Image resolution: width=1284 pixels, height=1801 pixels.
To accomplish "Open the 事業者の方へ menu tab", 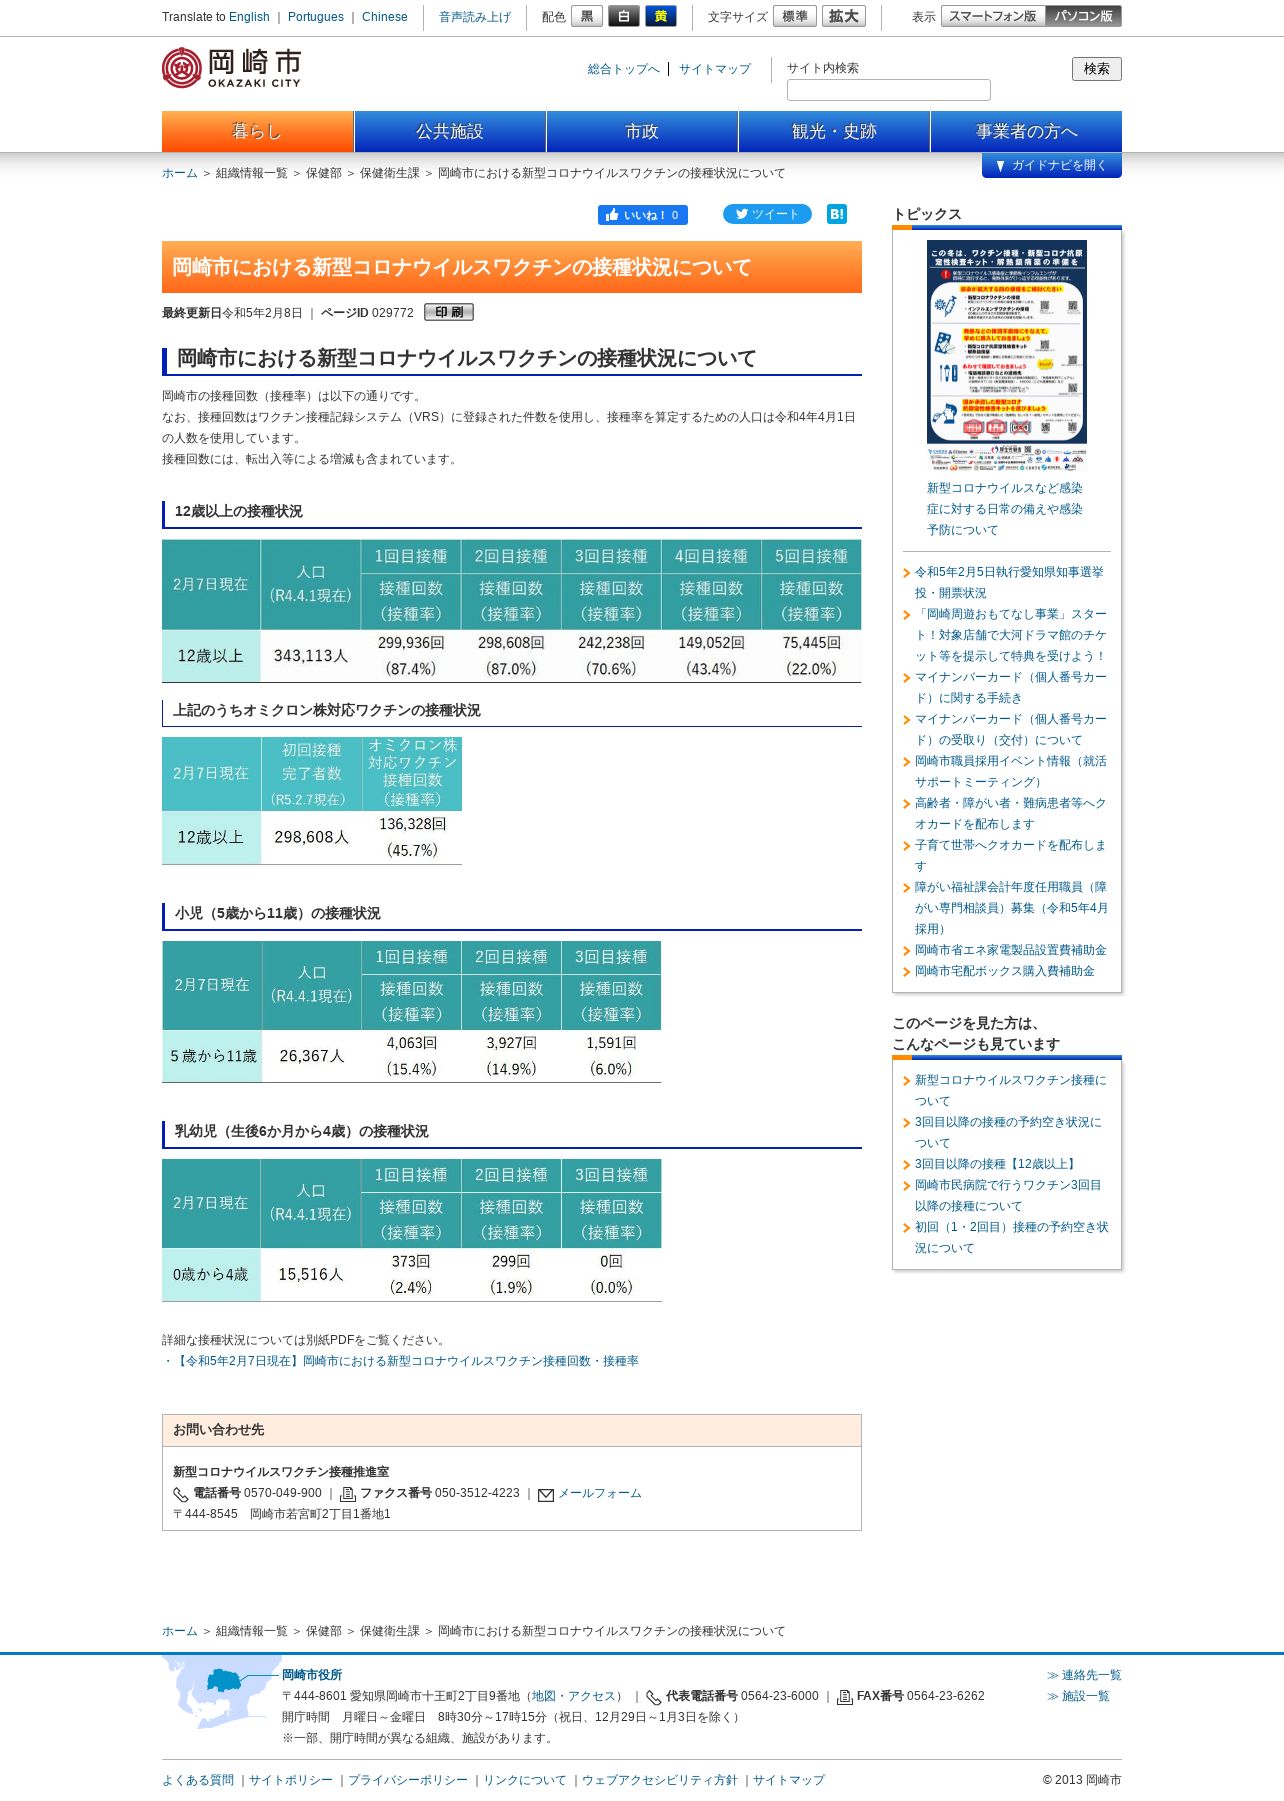I will click(1026, 131).
